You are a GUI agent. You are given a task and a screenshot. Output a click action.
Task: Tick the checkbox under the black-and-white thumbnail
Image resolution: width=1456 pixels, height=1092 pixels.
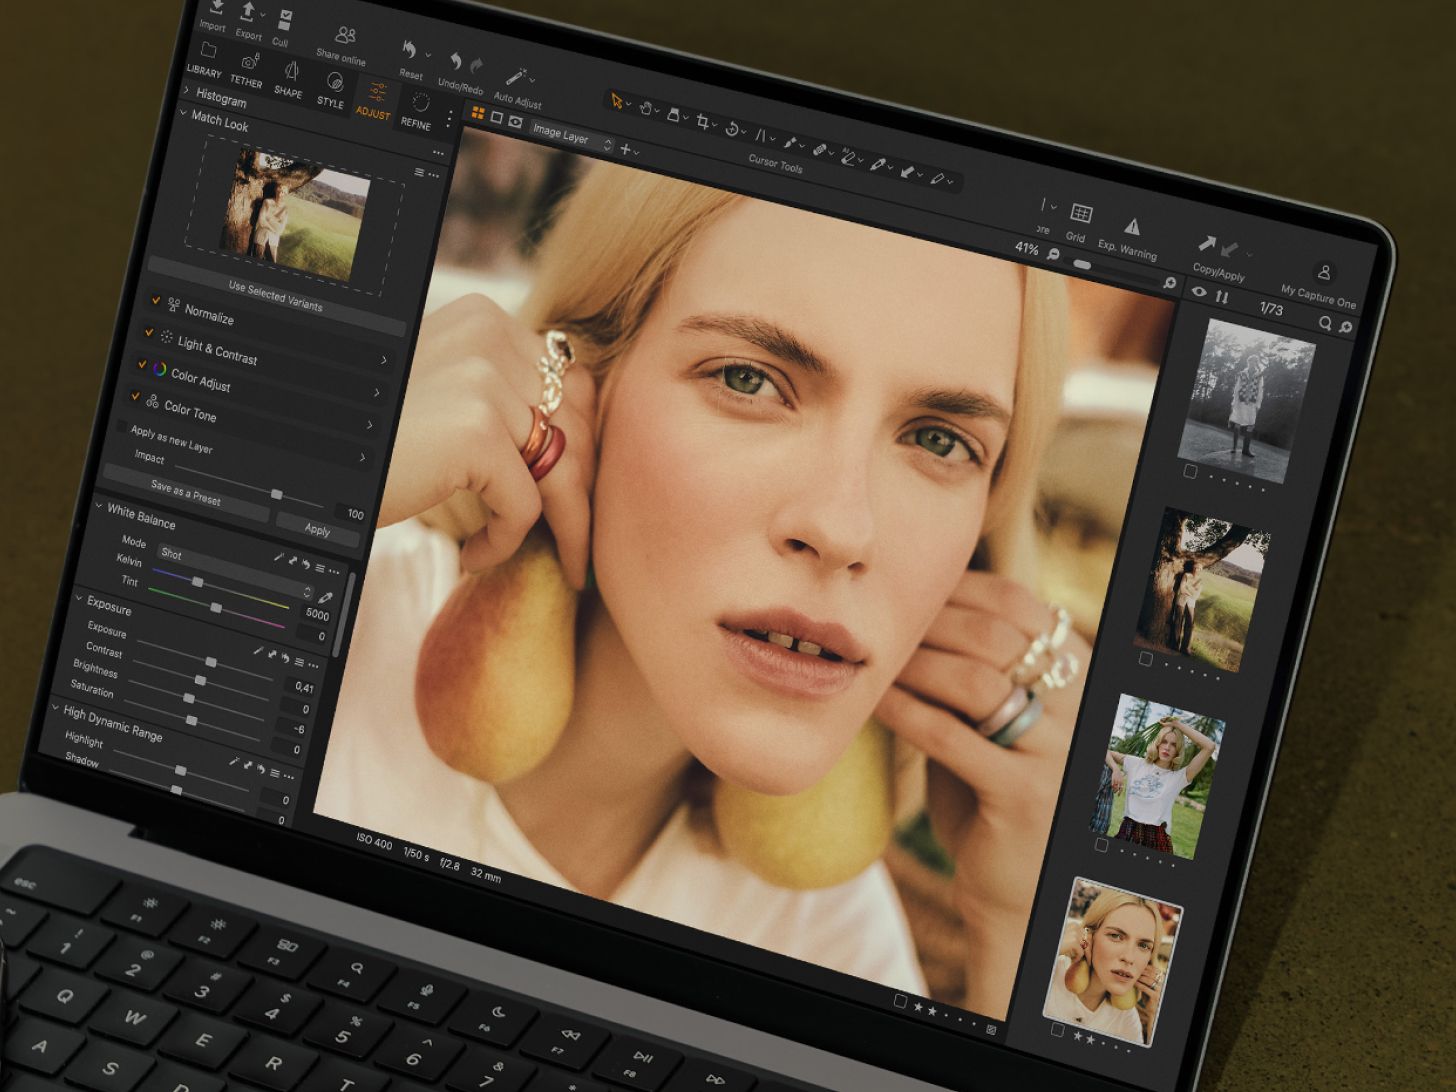[1190, 471]
